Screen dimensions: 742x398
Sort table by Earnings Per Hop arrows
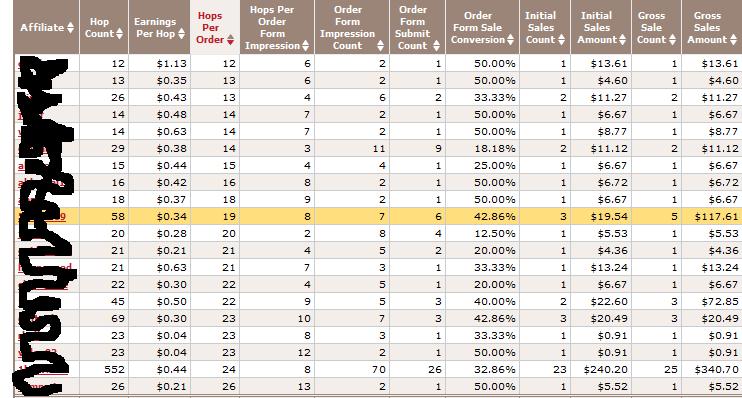pos(182,34)
